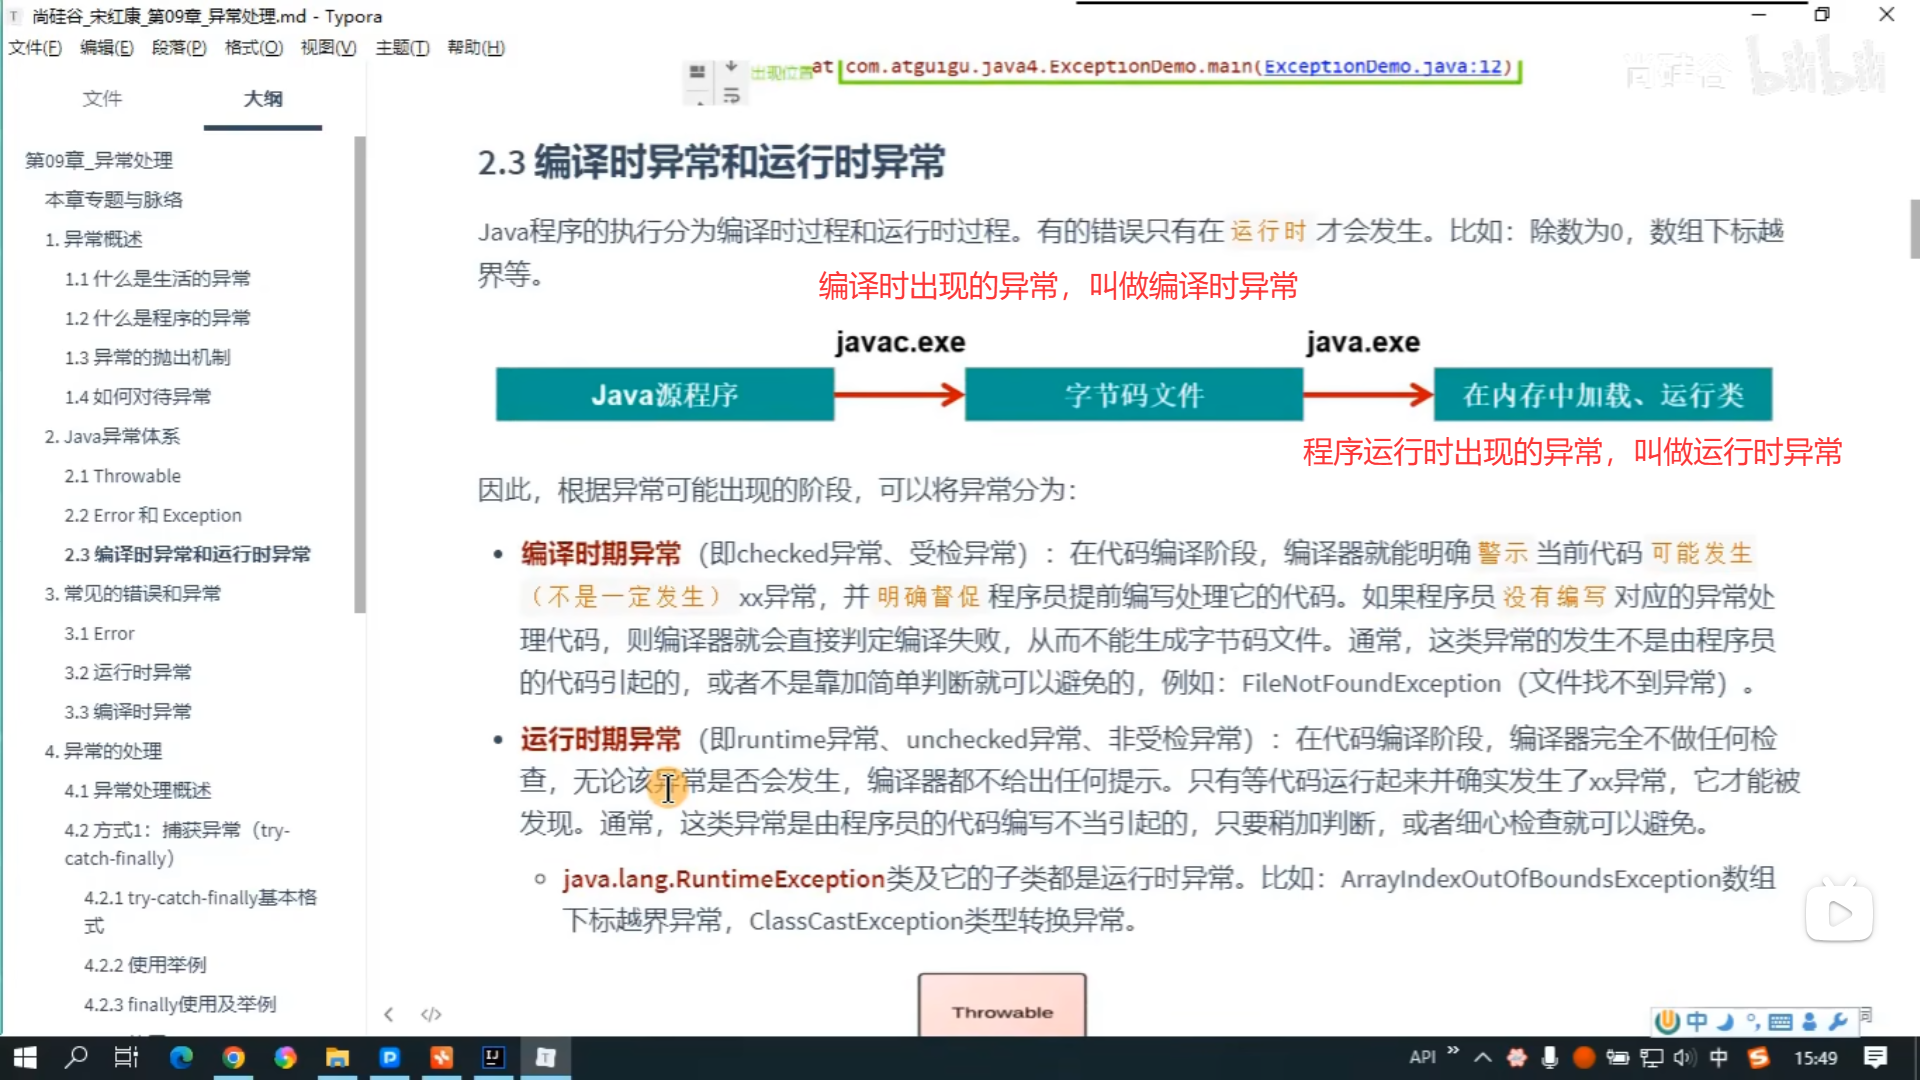
Task: Toggle IME moon night mode
Action: pyautogui.click(x=1725, y=1021)
